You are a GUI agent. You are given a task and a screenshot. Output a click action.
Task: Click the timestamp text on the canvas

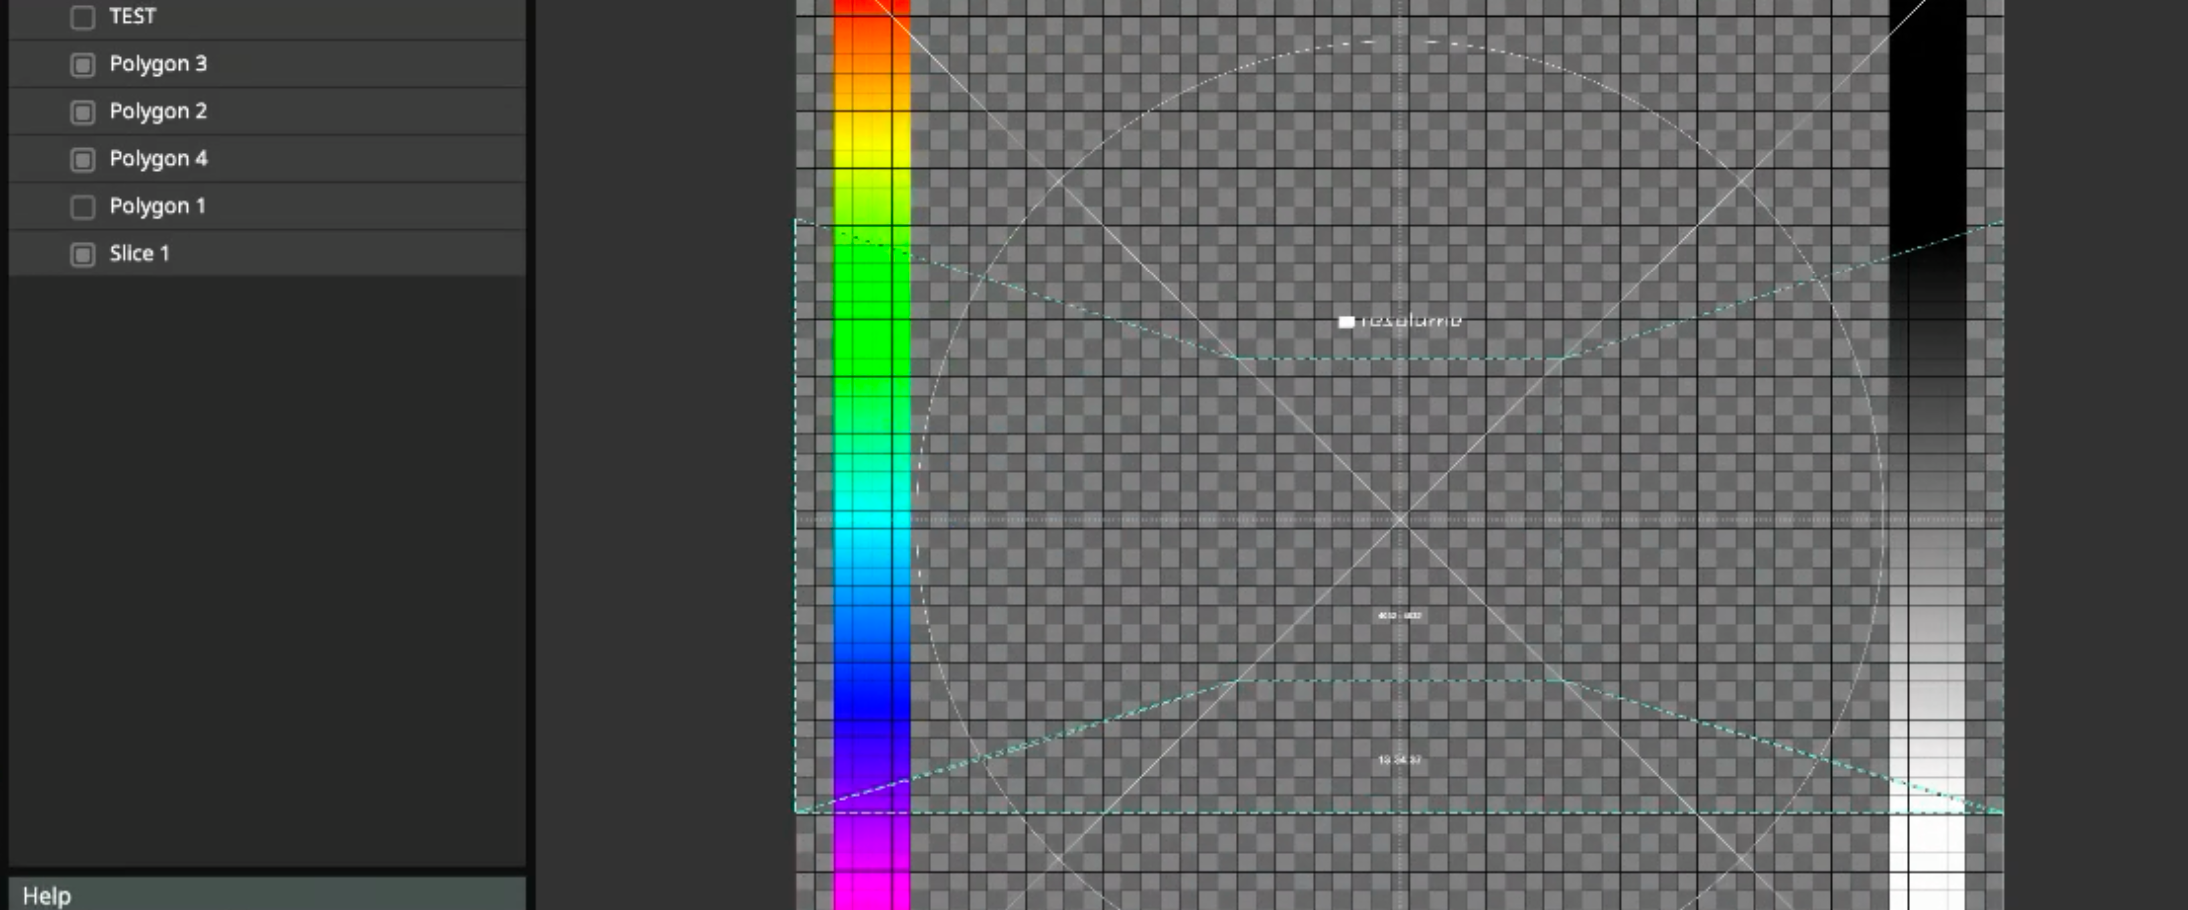(1399, 760)
